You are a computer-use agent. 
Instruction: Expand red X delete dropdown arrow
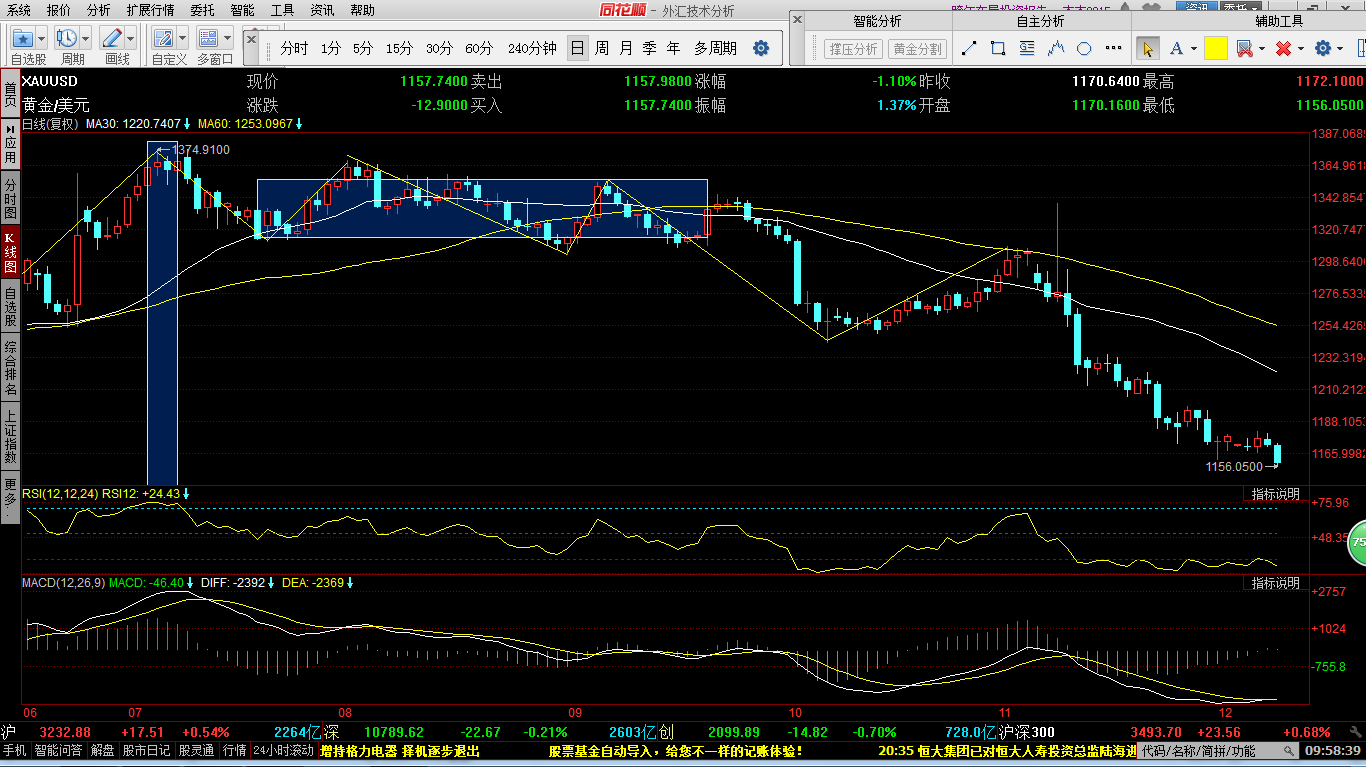pyautogui.click(x=1302, y=49)
